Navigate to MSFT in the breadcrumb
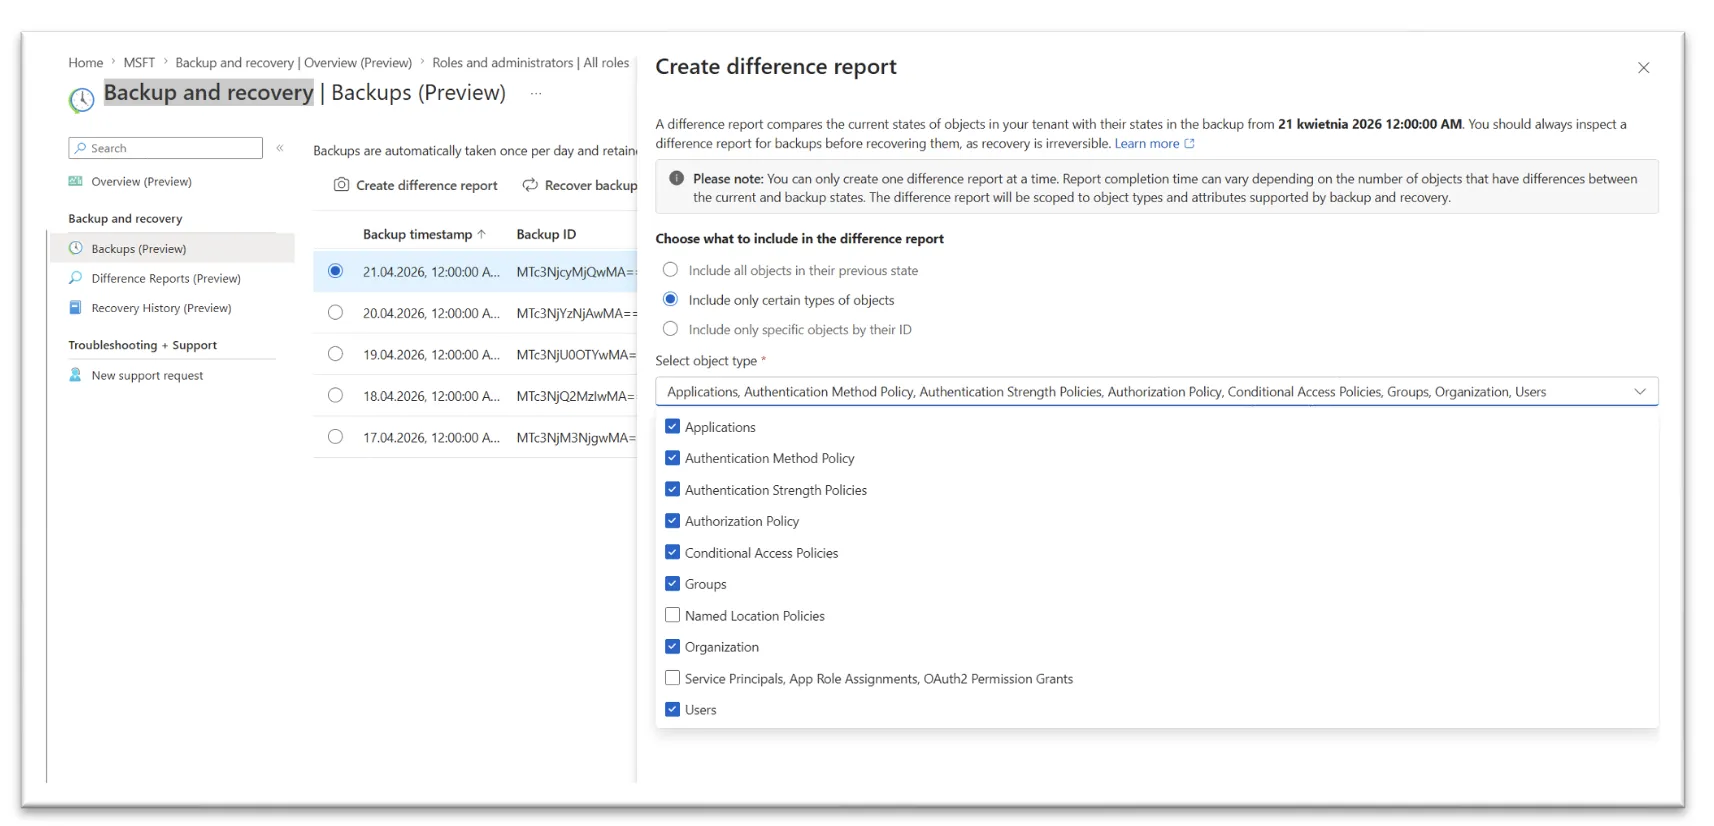 [139, 63]
